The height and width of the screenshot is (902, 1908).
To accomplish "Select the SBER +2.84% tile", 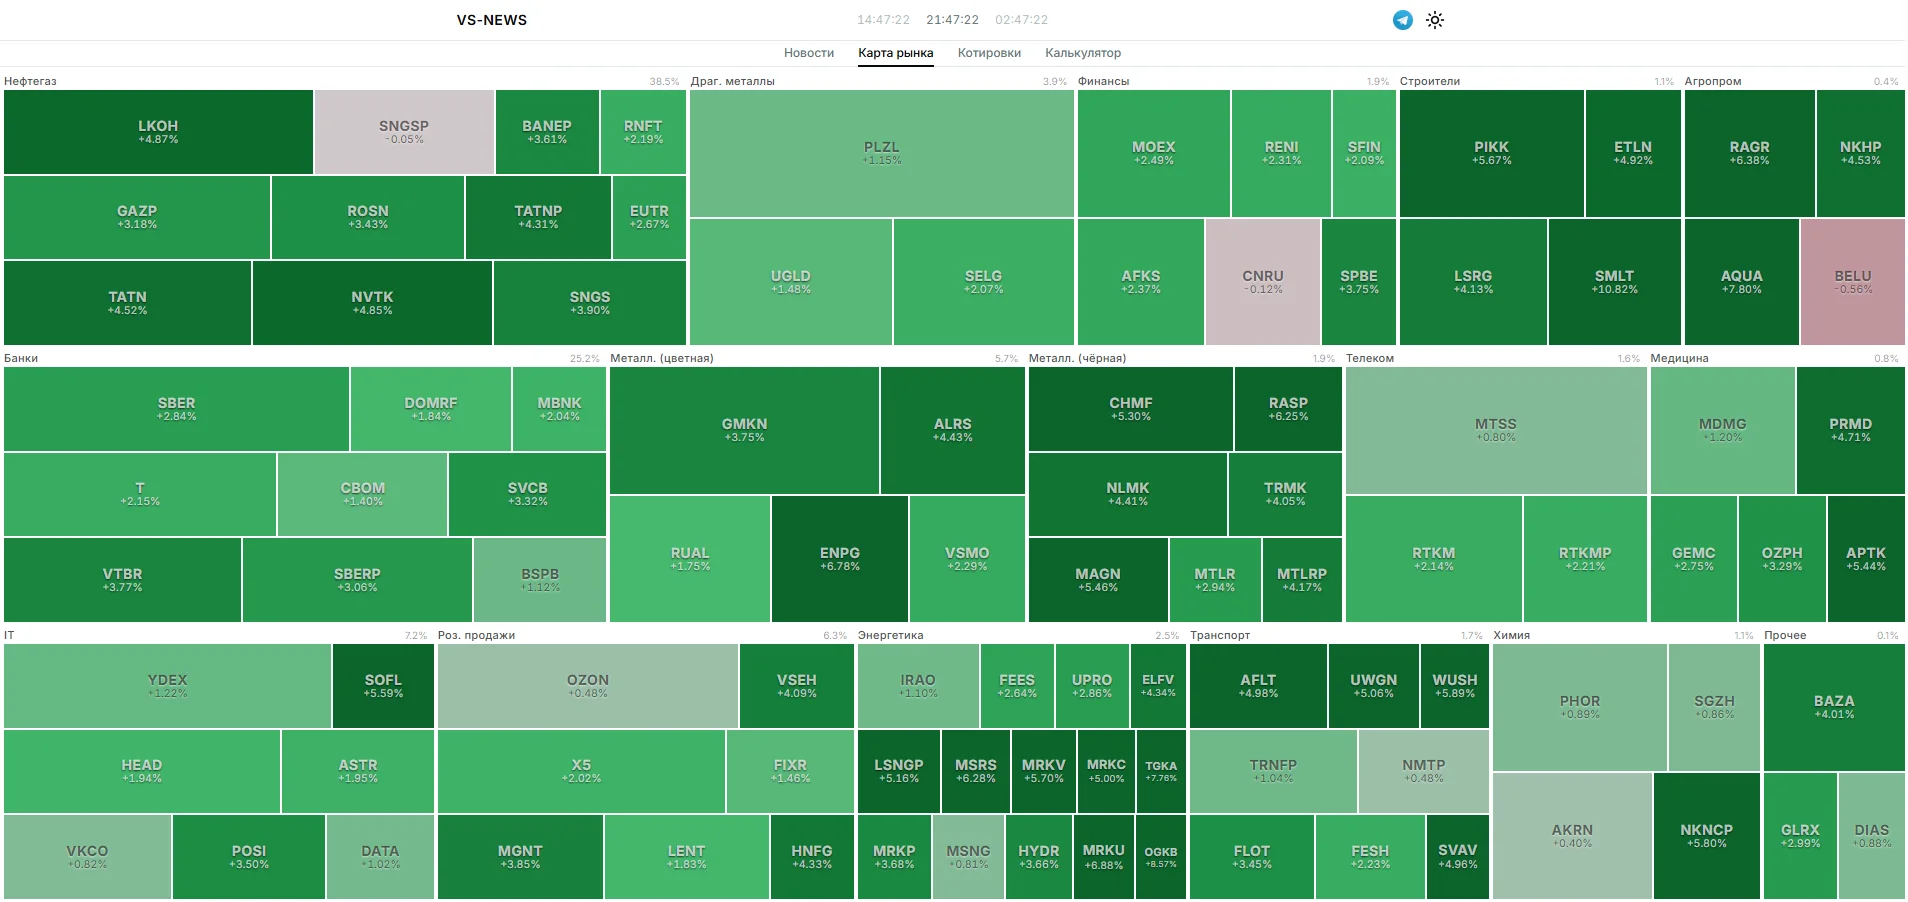I will (x=177, y=409).
